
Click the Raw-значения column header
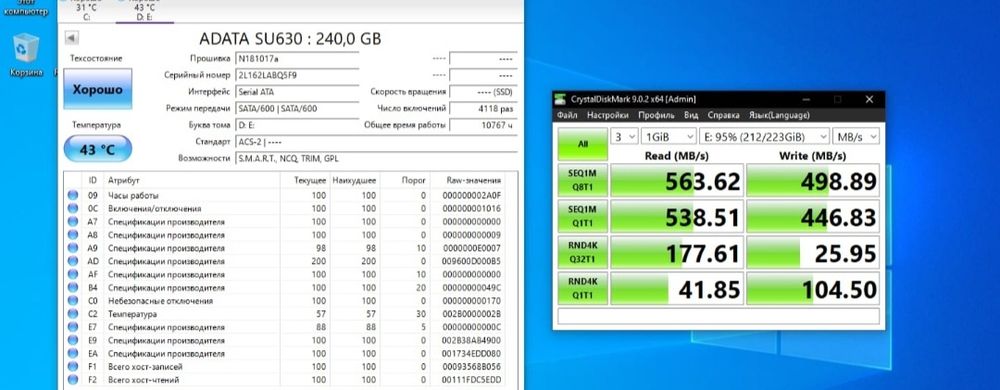467,181
